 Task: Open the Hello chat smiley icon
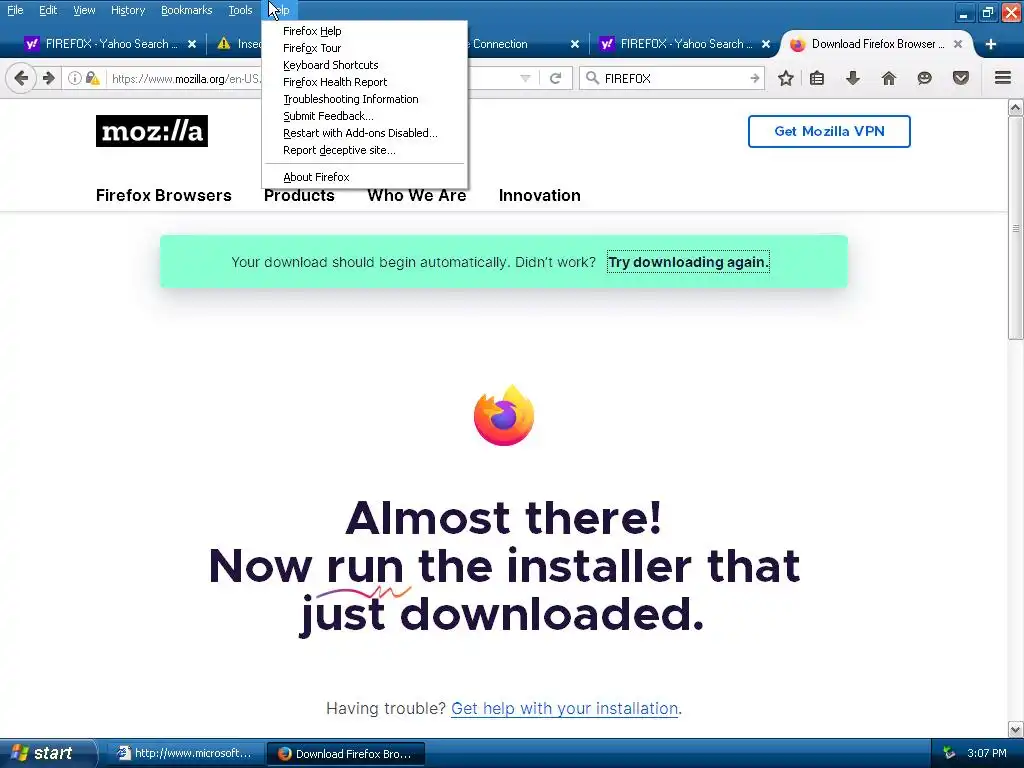[x=924, y=78]
